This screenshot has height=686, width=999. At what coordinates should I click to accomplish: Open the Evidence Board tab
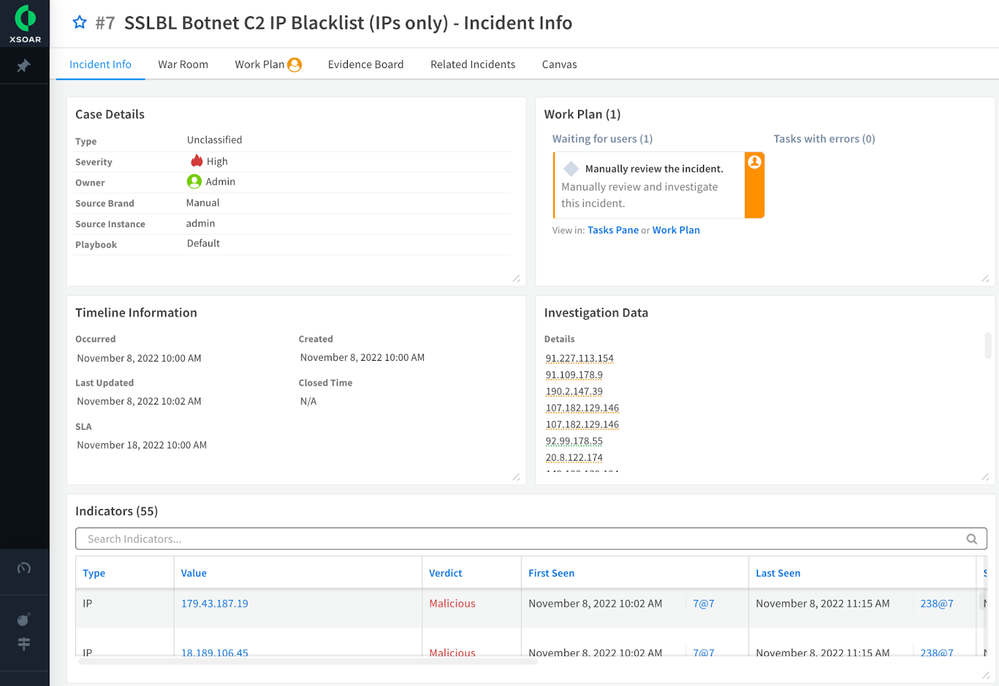point(366,64)
